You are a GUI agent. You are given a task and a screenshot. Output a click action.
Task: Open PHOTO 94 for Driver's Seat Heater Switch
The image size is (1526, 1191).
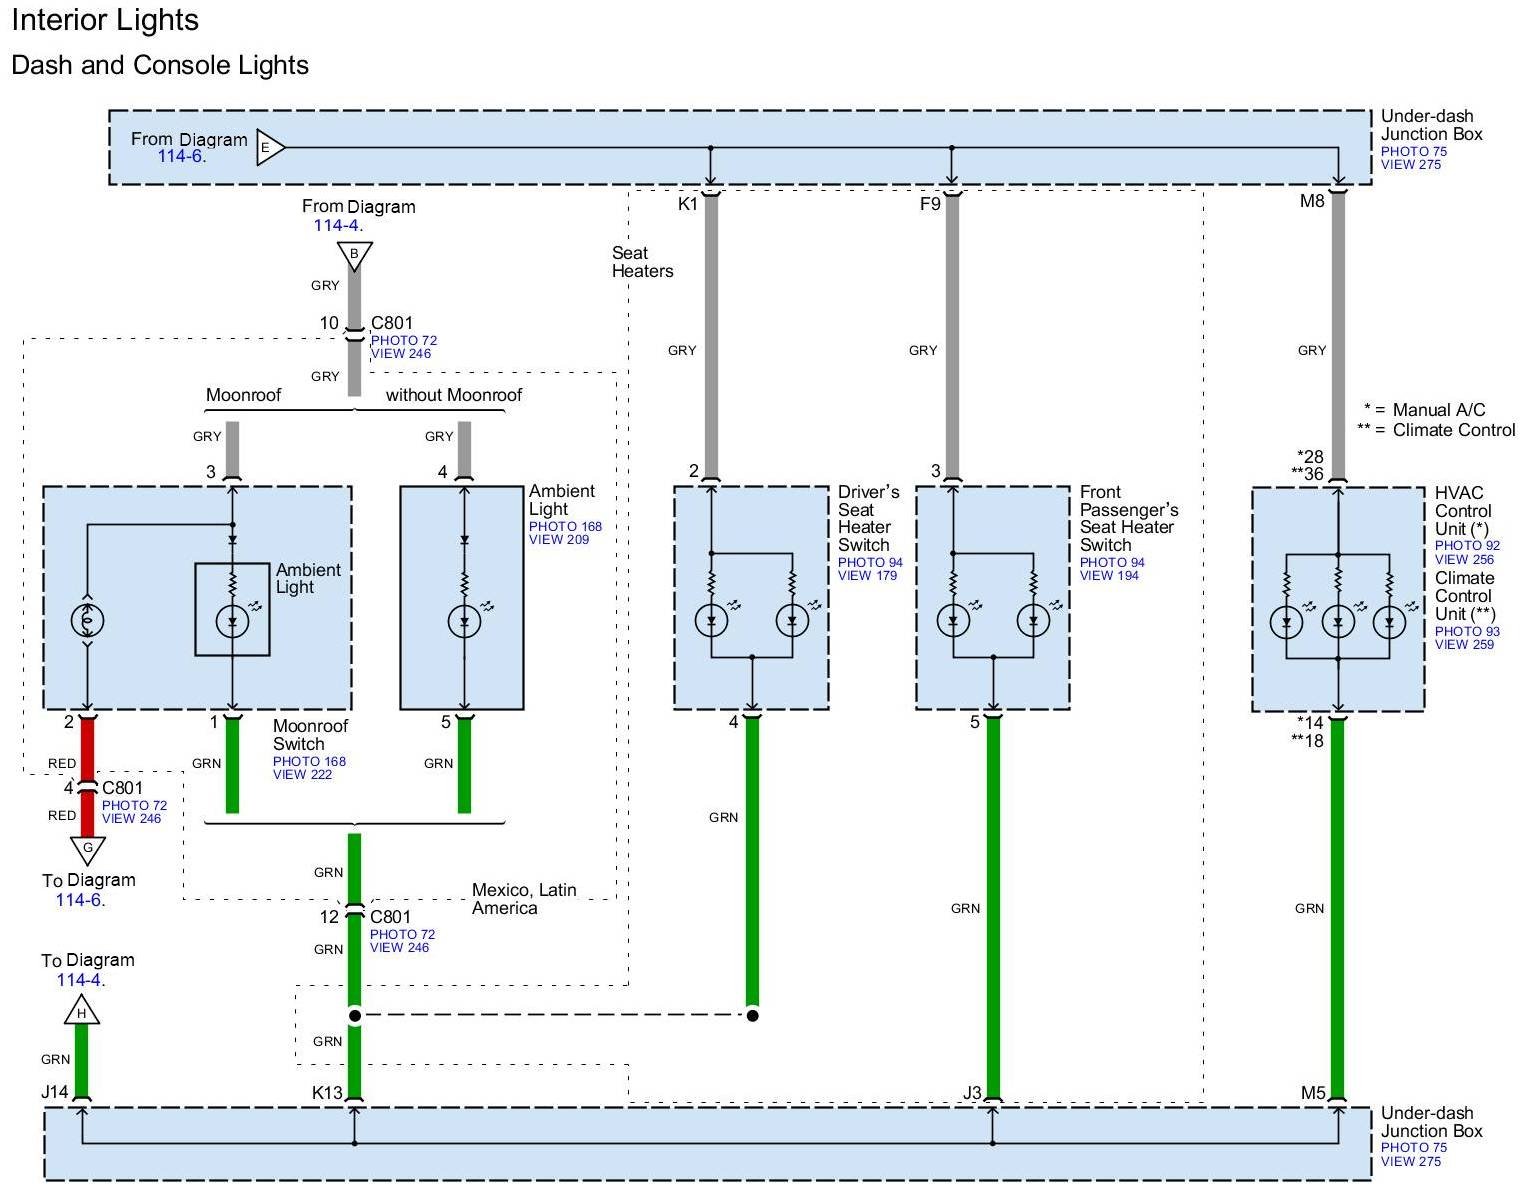click(870, 563)
